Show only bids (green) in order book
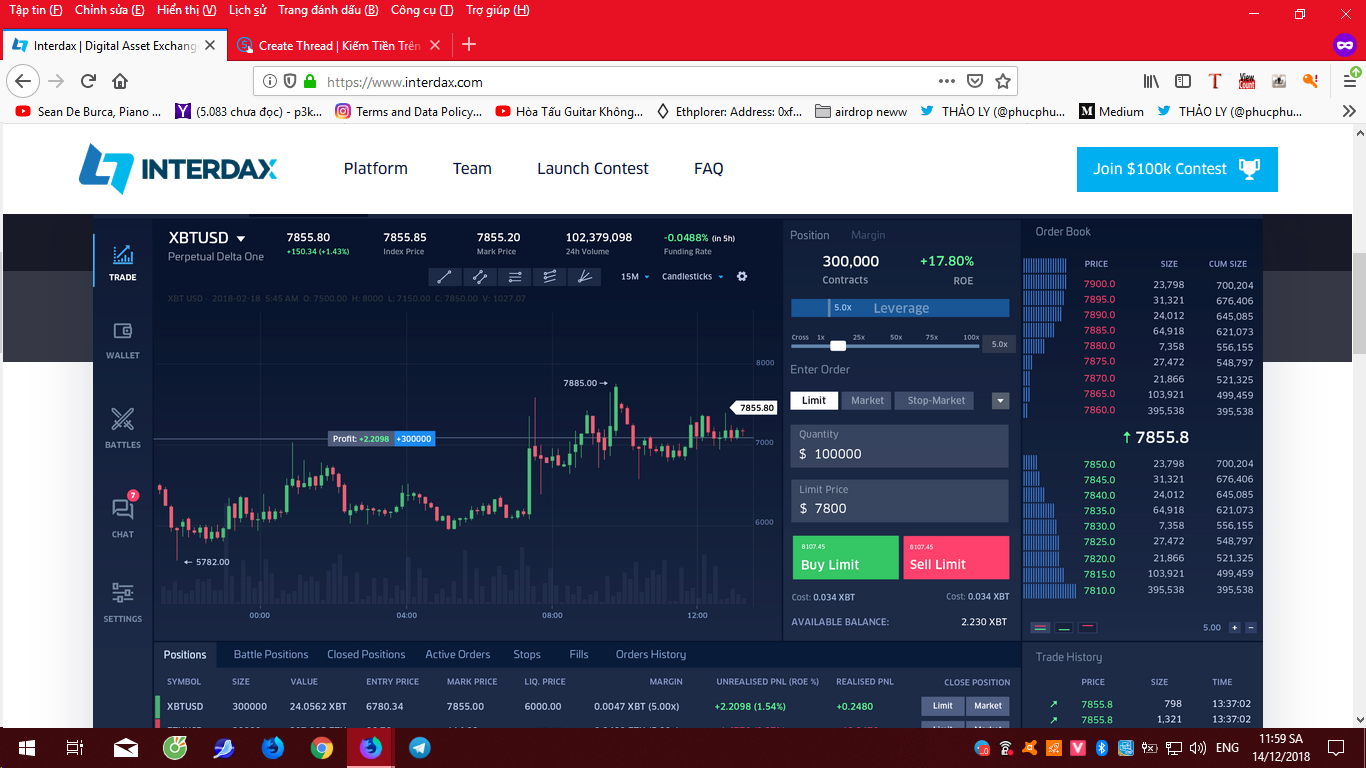This screenshot has height=768, width=1366. coord(1064,628)
